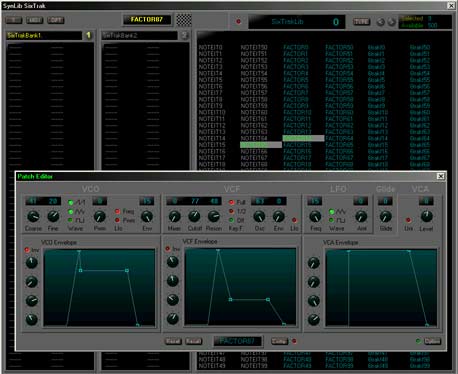
Task: Click the MIDI button in top toolbar
Action: [35, 20]
